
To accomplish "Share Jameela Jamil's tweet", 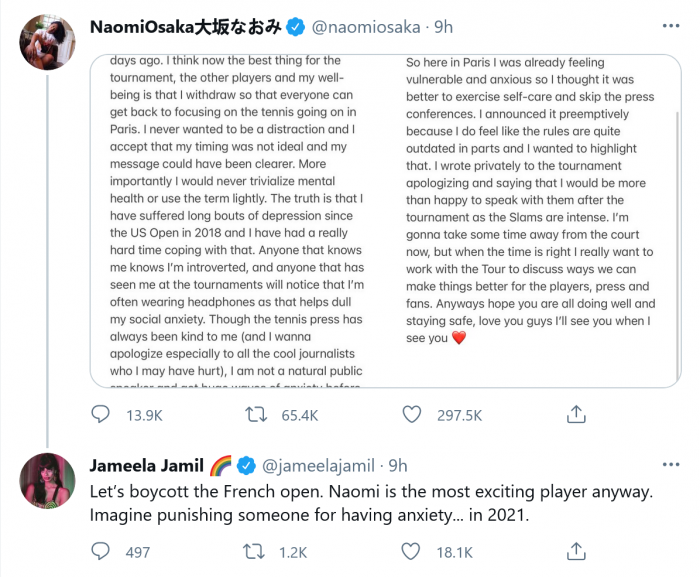I will click(576, 551).
